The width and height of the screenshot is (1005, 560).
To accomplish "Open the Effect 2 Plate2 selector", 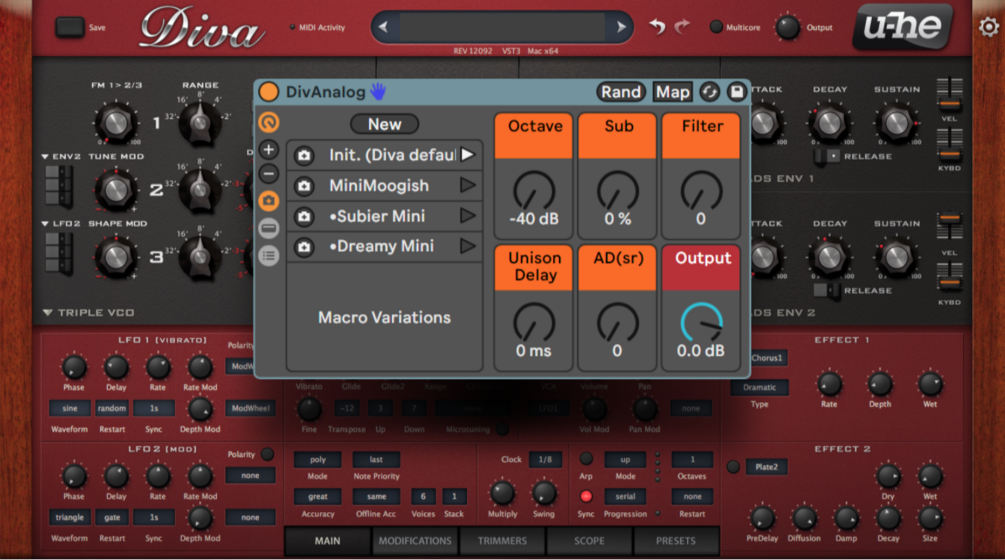I will click(766, 467).
